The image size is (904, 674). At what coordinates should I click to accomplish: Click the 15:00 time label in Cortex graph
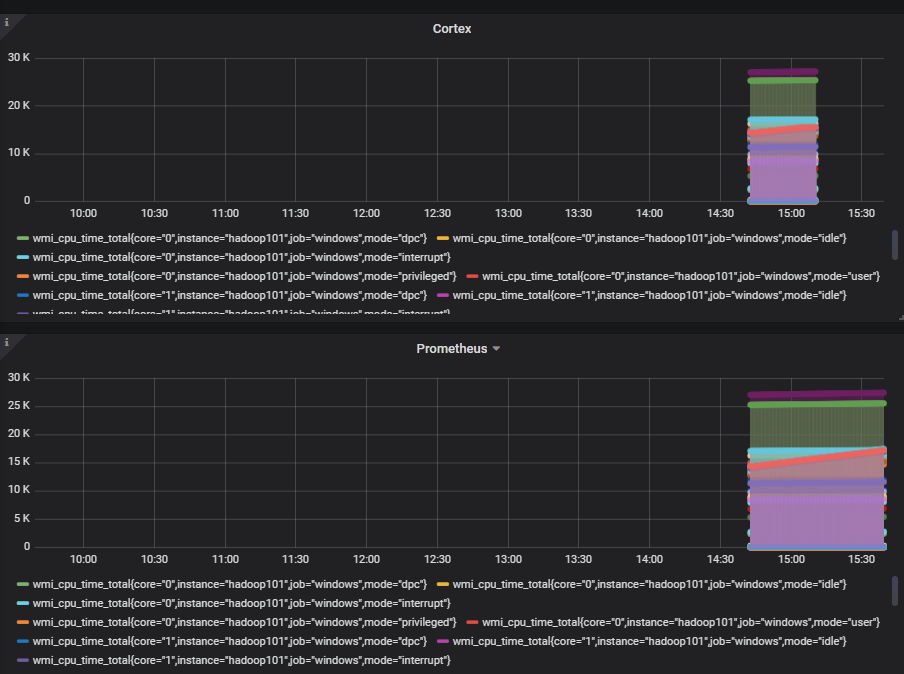pyautogui.click(x=791, y=213)
